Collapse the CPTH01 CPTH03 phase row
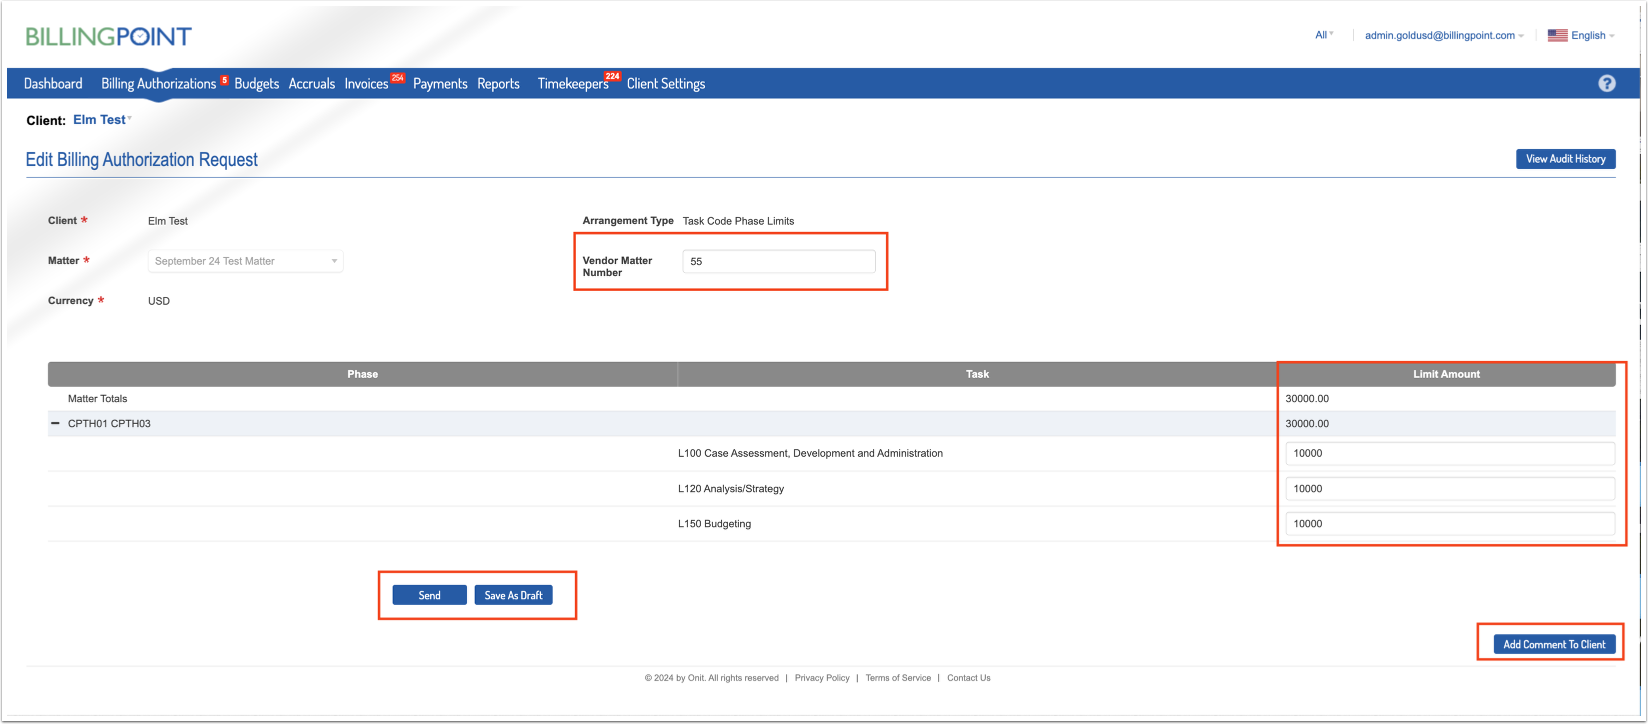The width and height of the screenshot is (1648, 724). 55,424
